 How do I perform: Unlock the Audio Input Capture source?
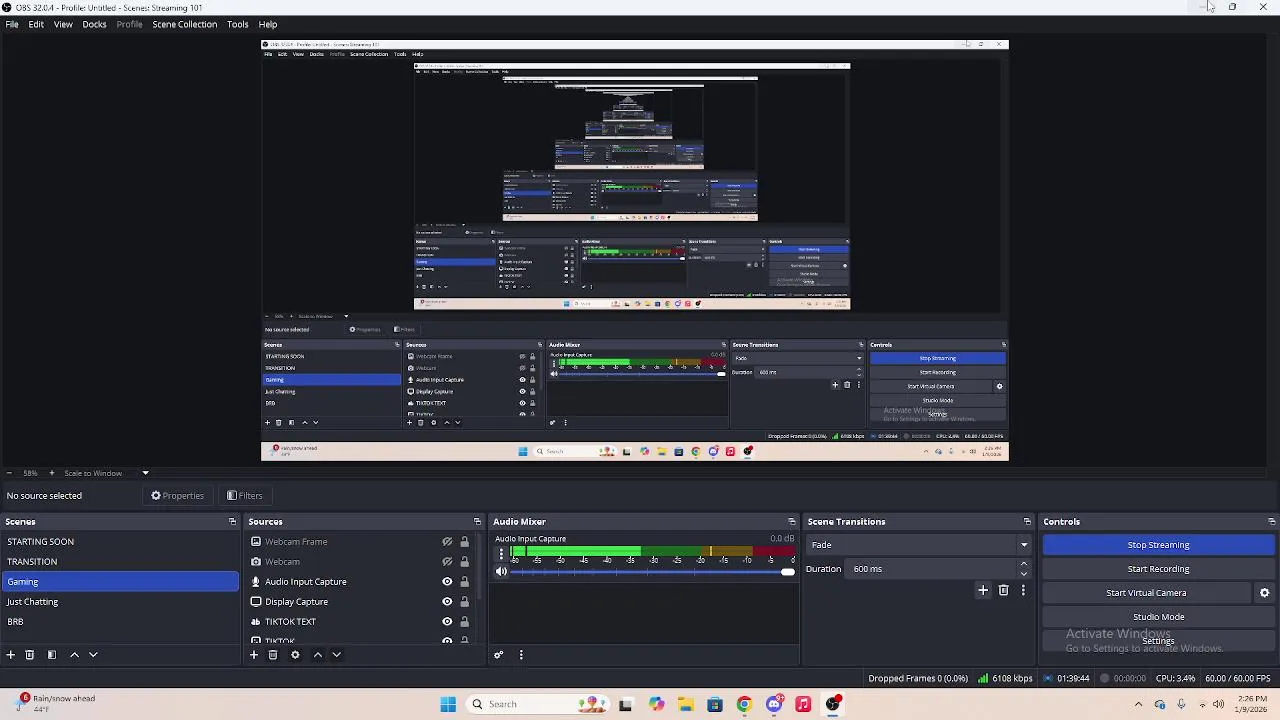pos(464,582)
